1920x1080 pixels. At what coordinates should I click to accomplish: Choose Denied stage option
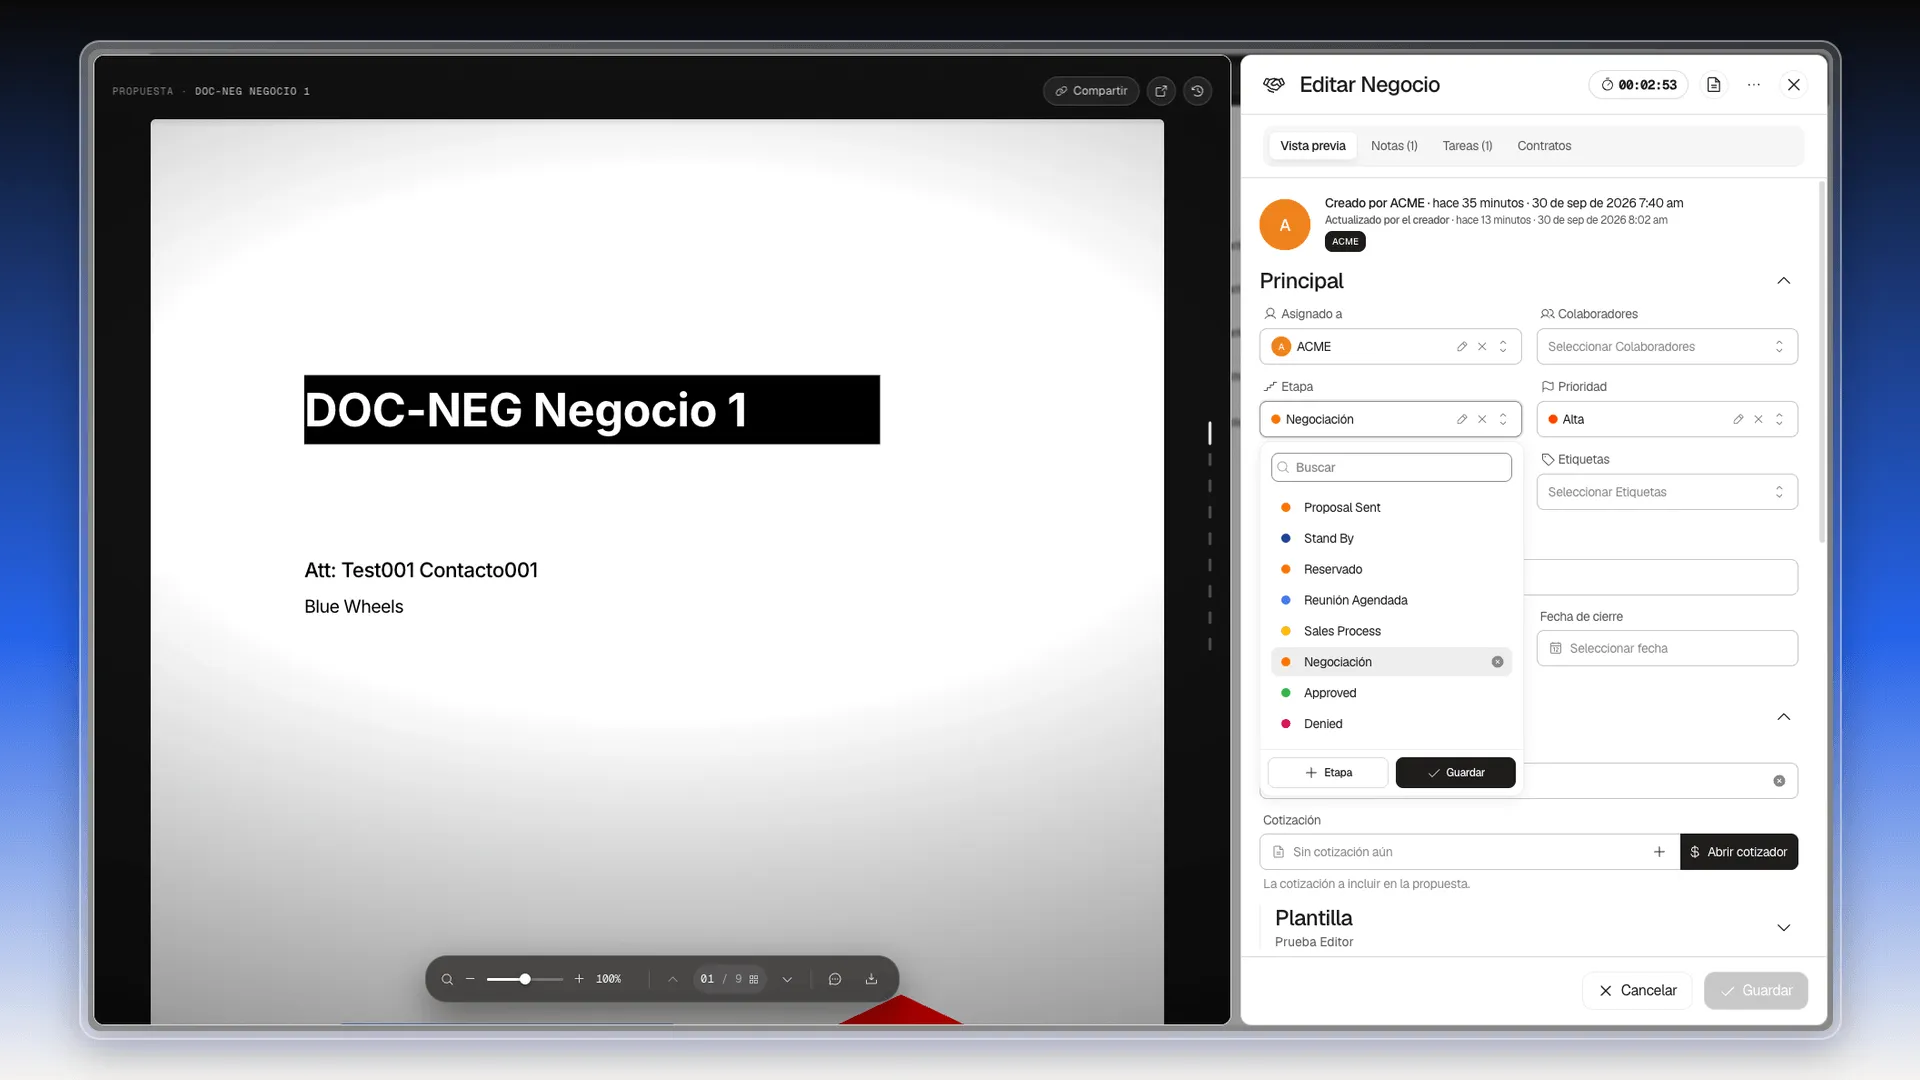click(1391, 724)
